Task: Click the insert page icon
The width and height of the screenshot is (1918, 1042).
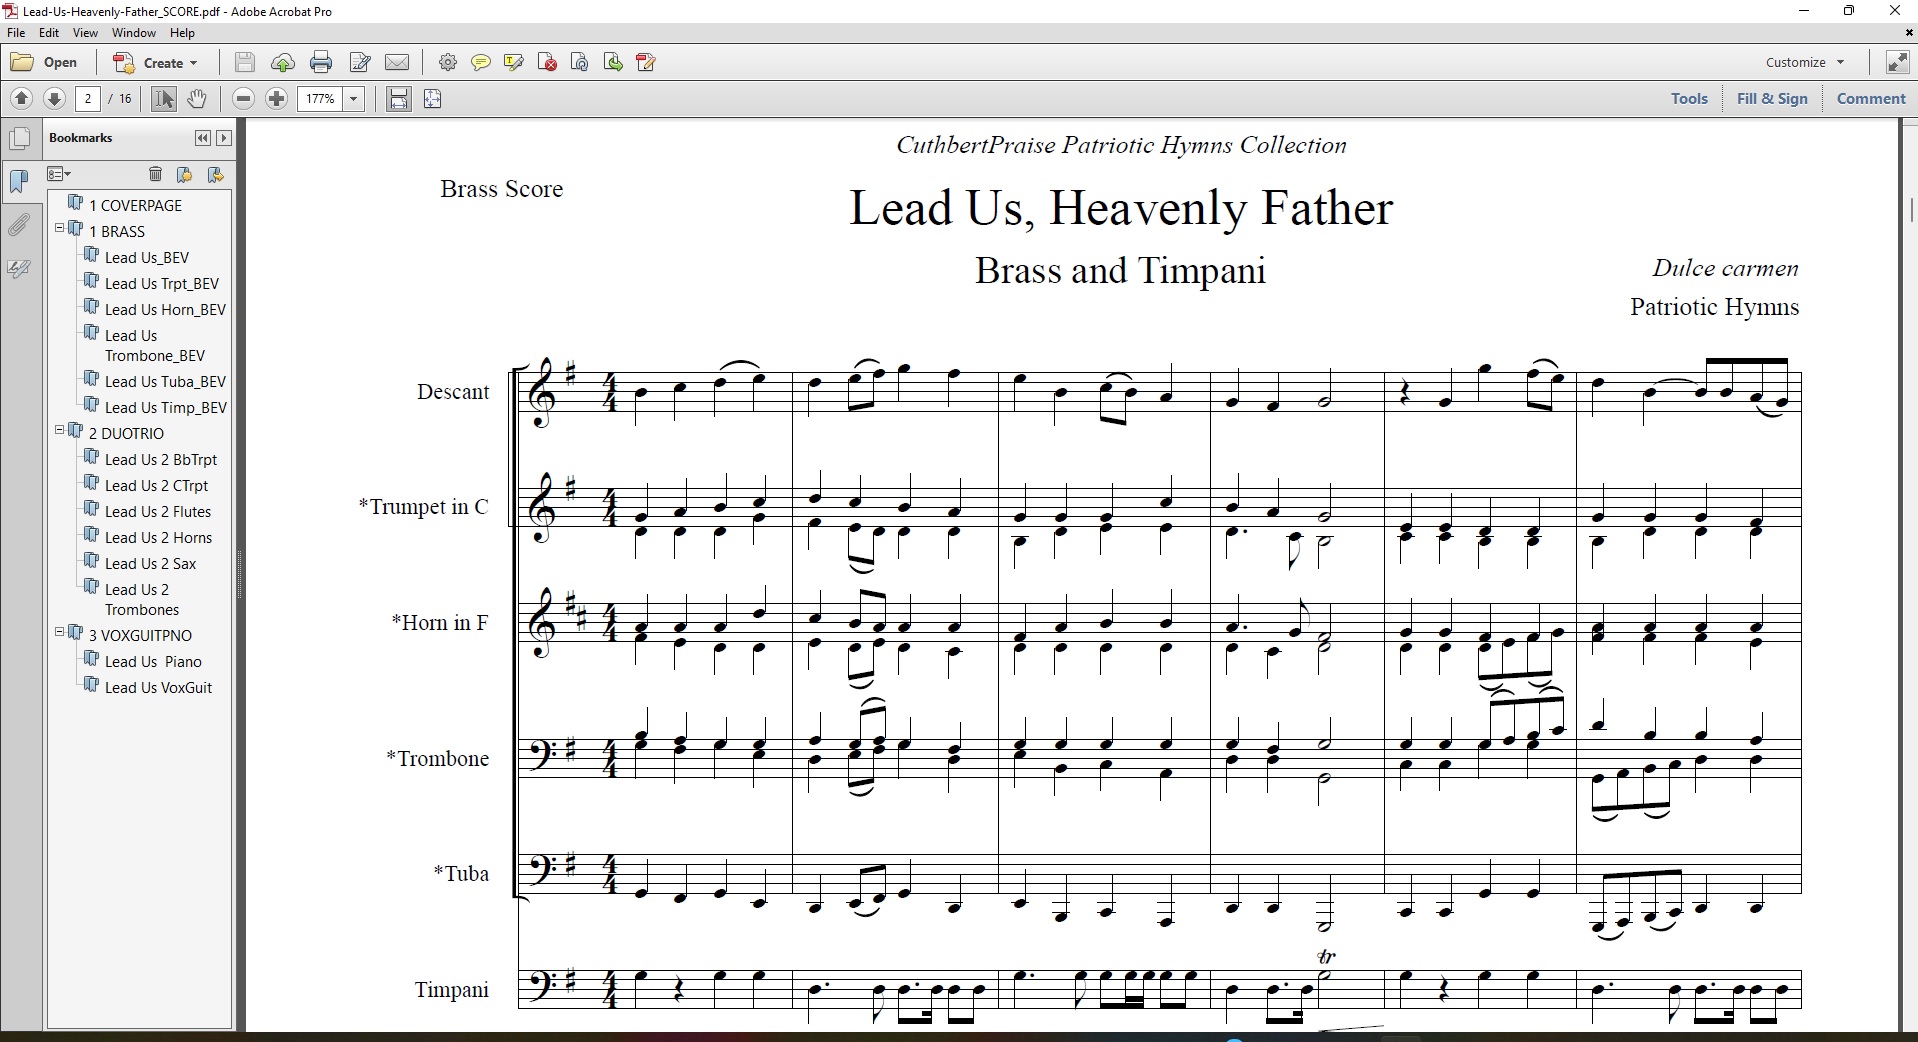Action: (x=613, y=62)
